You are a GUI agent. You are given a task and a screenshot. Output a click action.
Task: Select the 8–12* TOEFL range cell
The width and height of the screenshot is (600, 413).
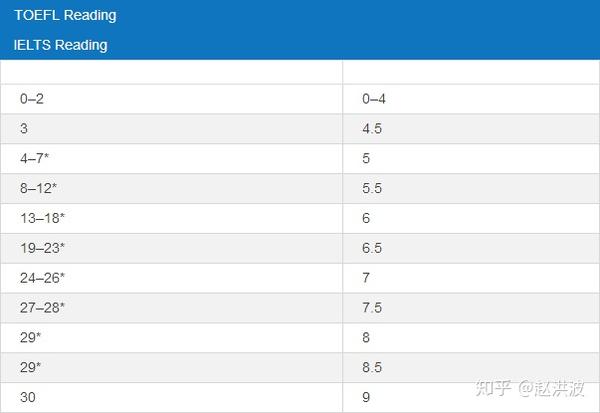coord(171,188)
